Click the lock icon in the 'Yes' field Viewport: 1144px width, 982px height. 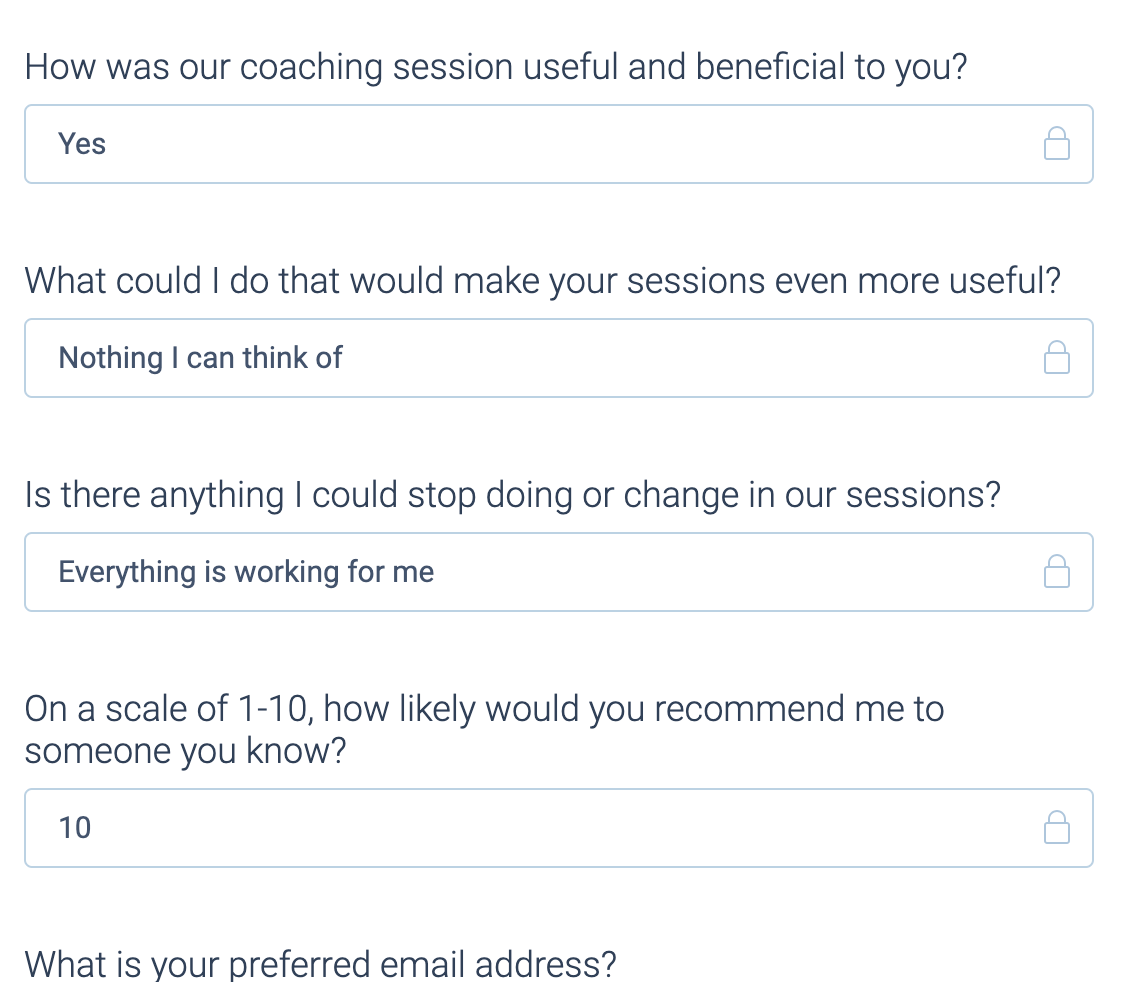pos(1056,144)
